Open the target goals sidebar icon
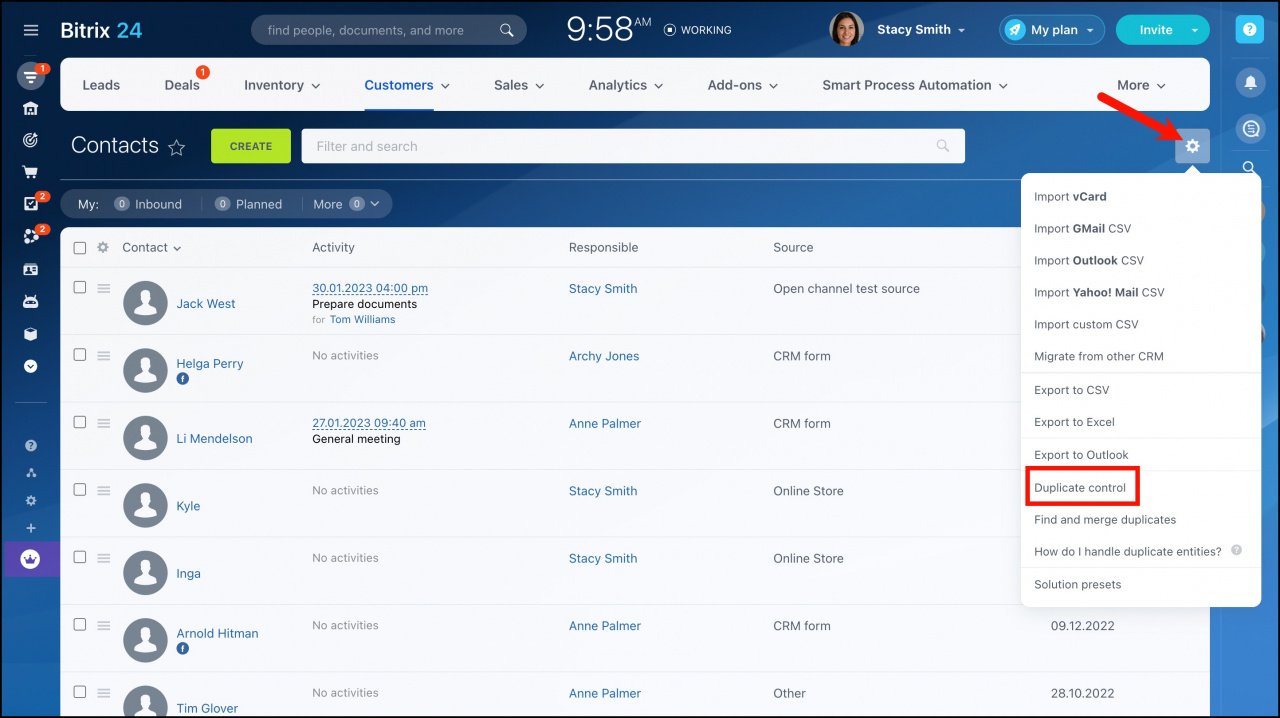1280x718 pixels. [31, 140]
